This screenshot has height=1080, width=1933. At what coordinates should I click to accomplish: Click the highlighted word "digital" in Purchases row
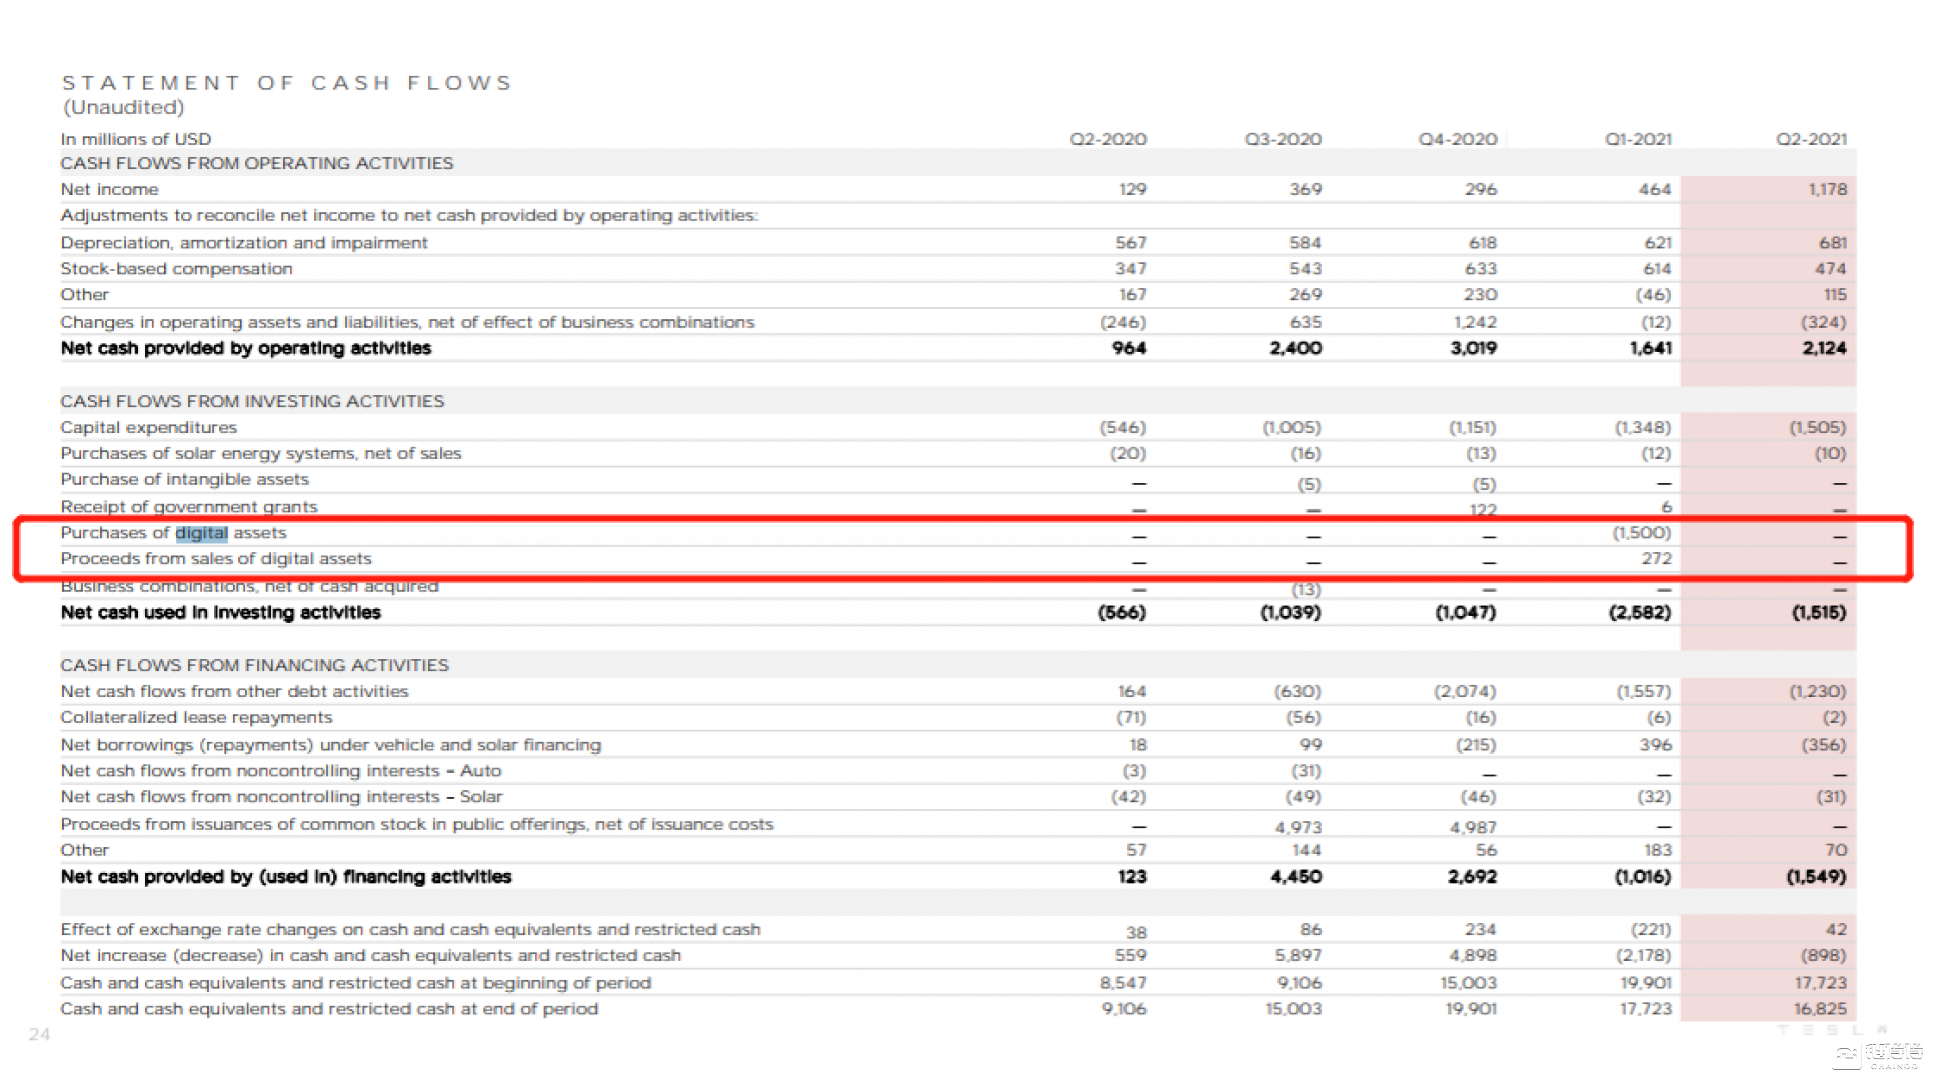201,533
